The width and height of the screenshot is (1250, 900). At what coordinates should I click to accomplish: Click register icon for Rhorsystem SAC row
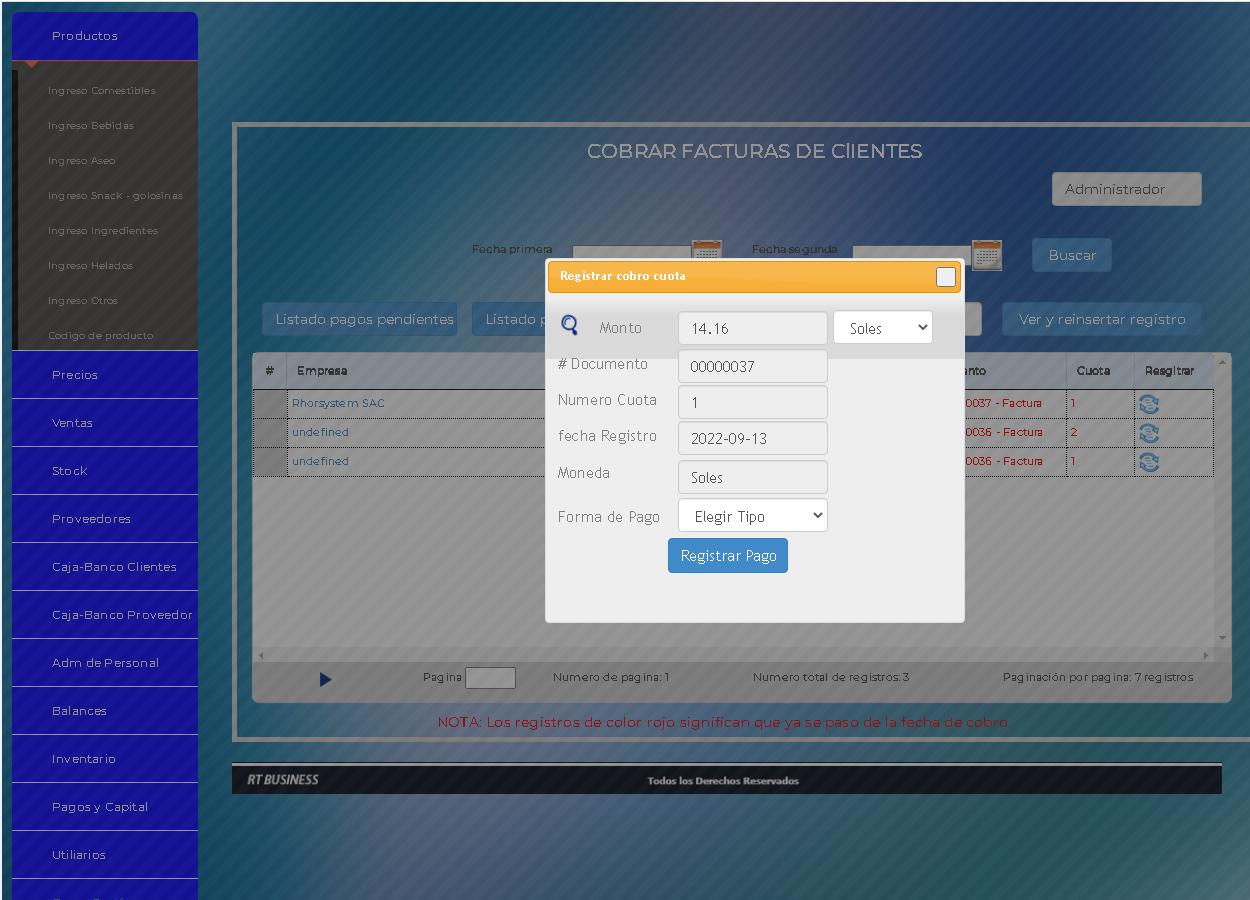pyautogui.click(x=1149, y=404)
